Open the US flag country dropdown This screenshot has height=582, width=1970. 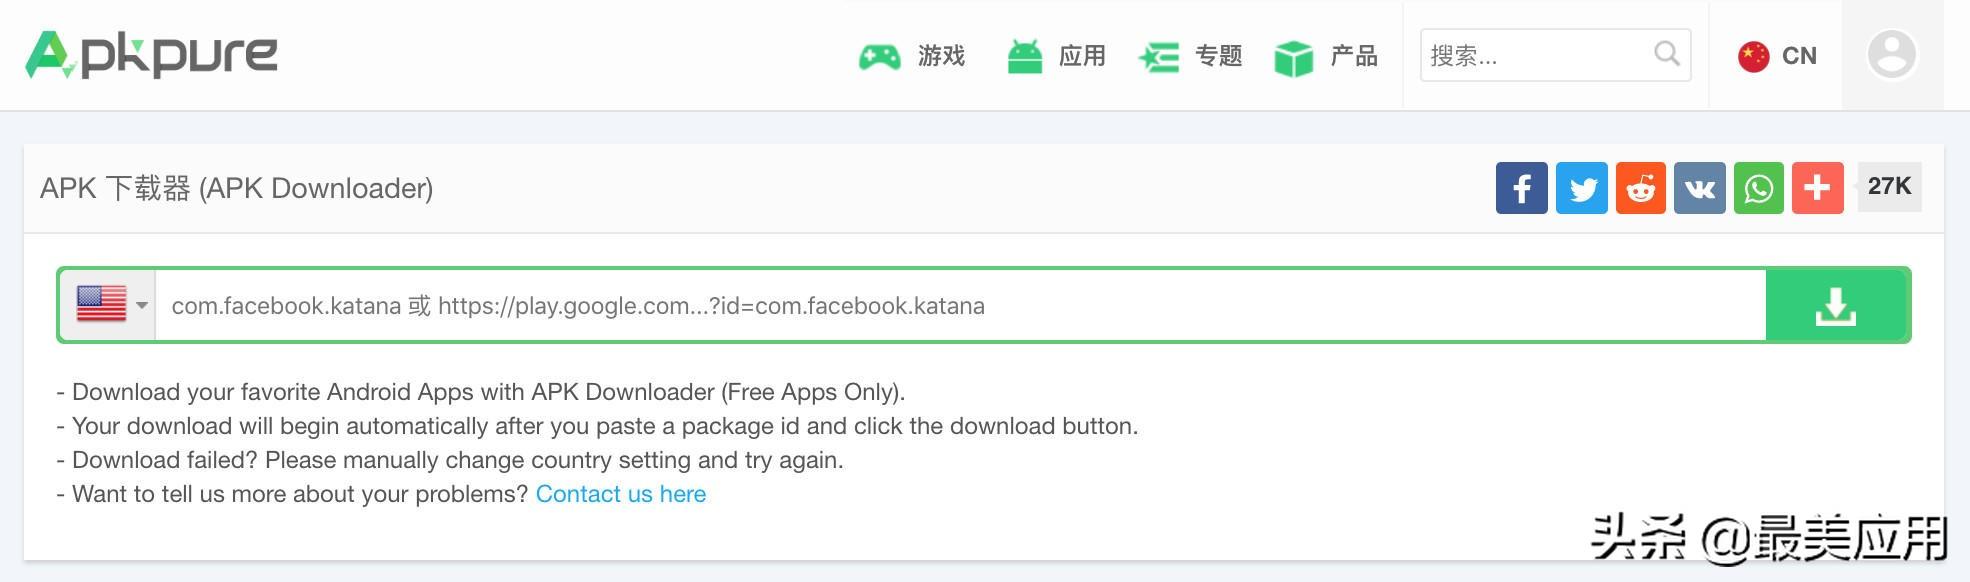click(110, 305)
